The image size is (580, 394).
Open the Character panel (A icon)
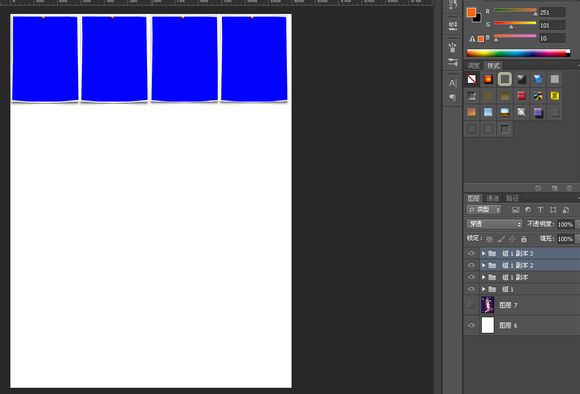(x=452, y=83)
